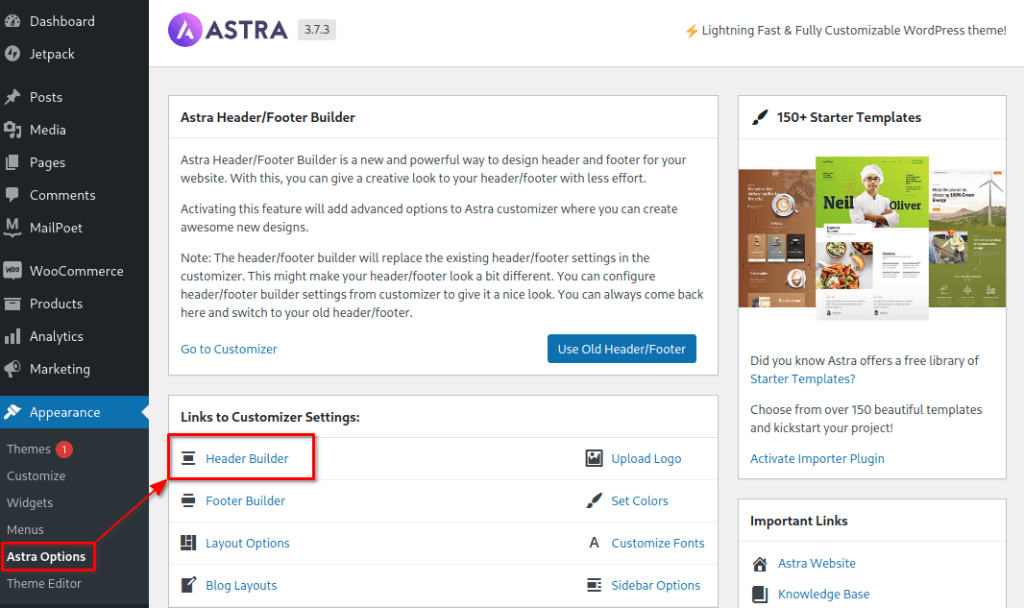Click the WooCommerce Woo icon
Screen dimensions: 1024x608
point(12,270)
